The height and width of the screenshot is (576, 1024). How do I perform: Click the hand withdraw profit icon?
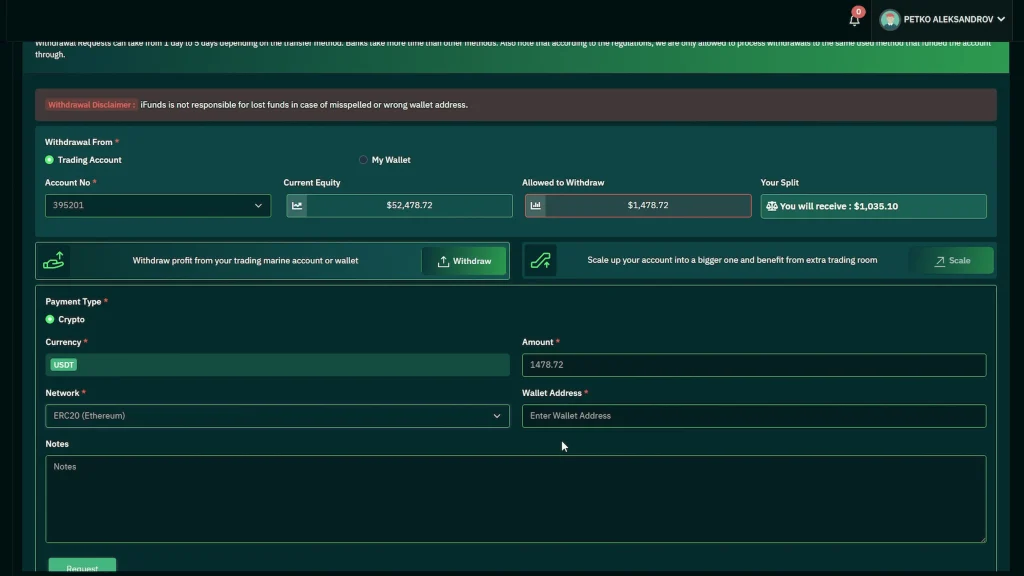click(53, 261)
